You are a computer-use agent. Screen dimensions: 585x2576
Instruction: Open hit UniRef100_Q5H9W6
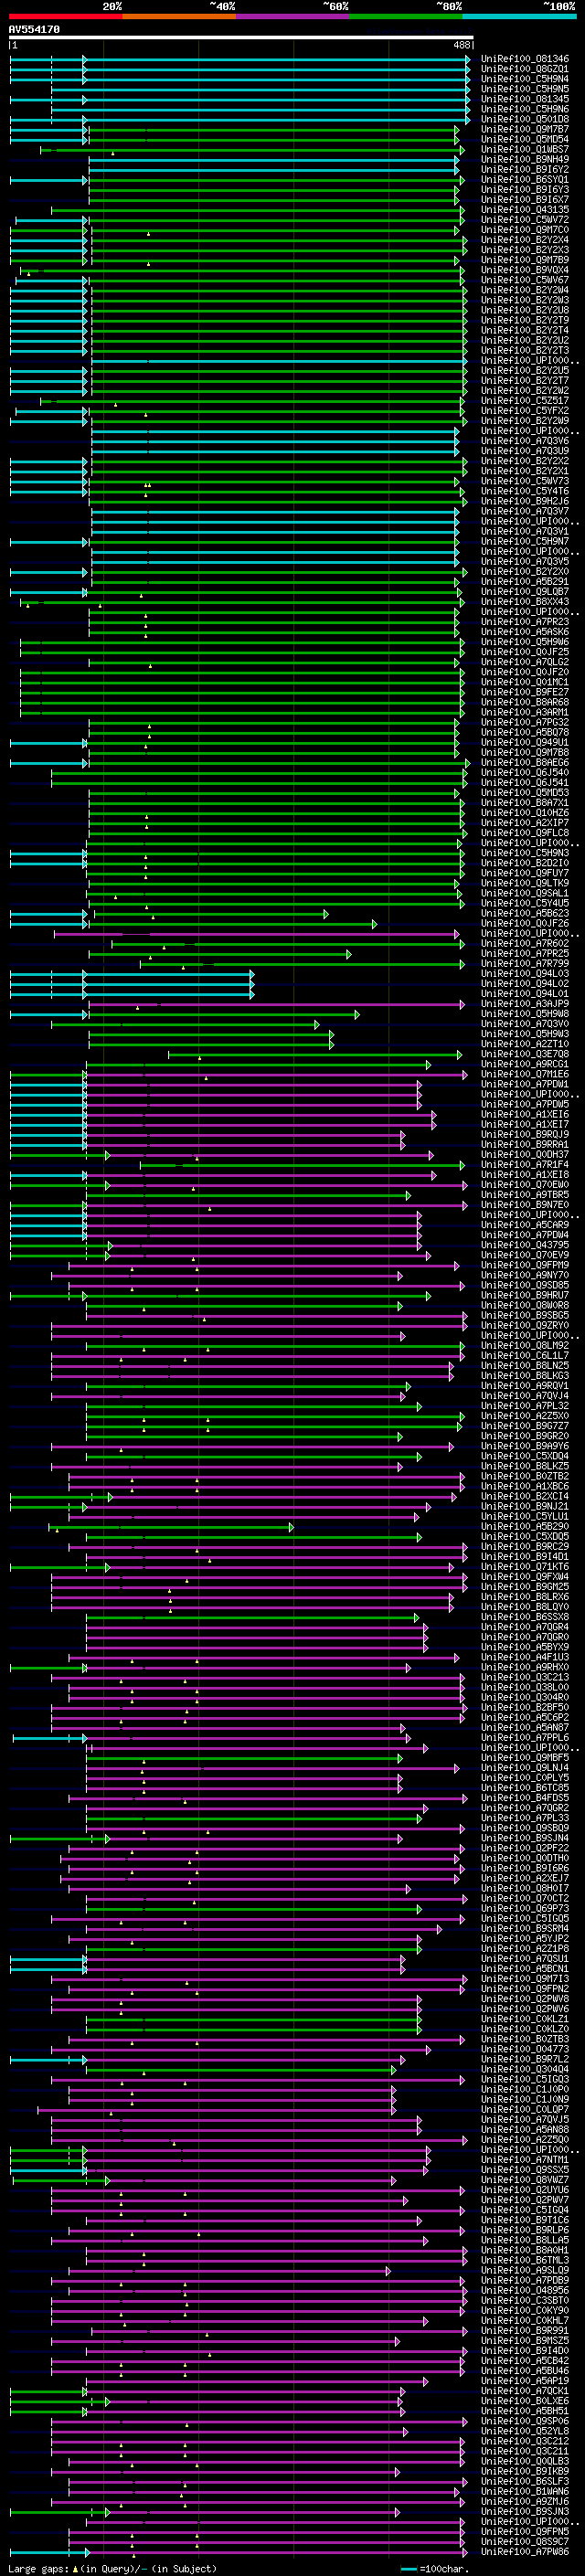525,642
